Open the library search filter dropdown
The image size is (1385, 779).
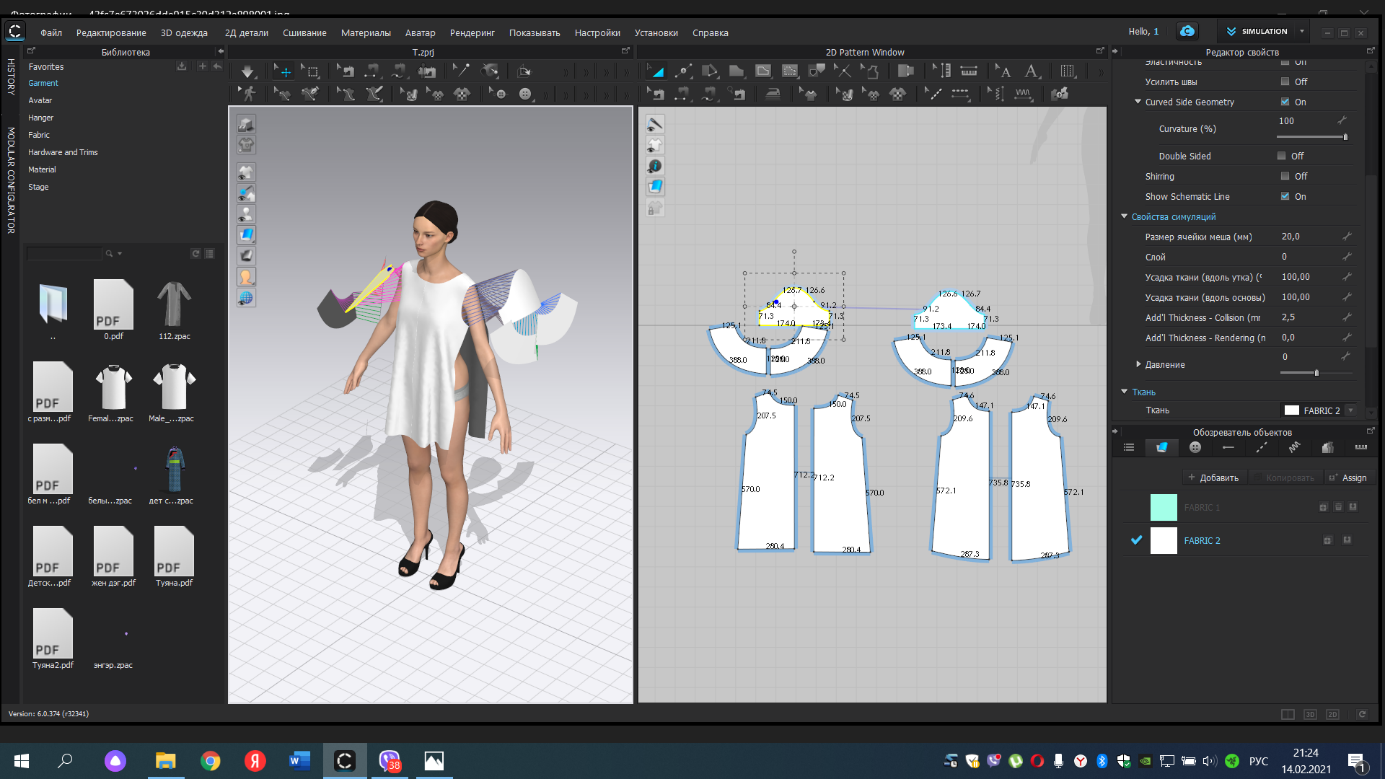coord(114,254)
